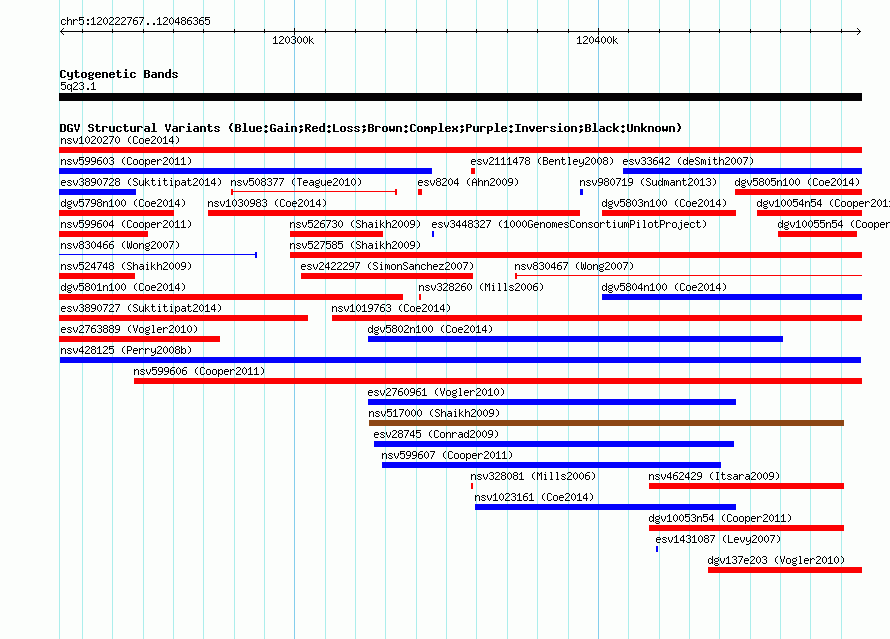Viewport: 890px width, 639px height.
Task: Click nsv1019763 (Coe2014) label
Action: coord(391,308)
